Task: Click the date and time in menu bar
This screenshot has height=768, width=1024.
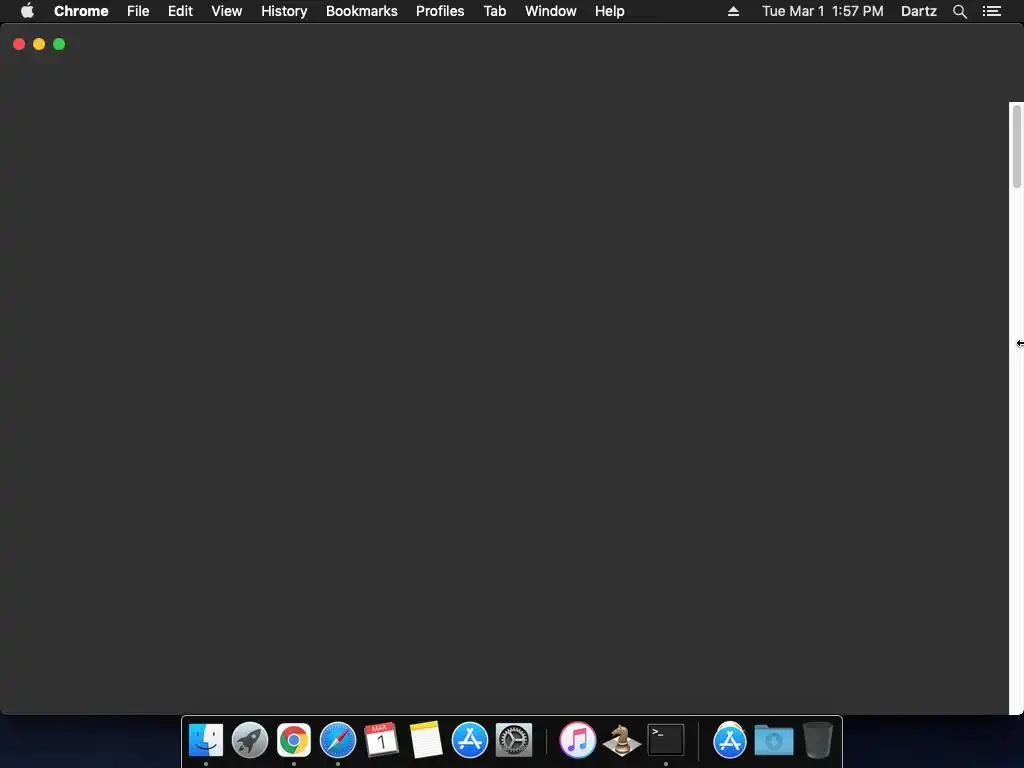Action: pyautogui.click(x=823, y=11)
